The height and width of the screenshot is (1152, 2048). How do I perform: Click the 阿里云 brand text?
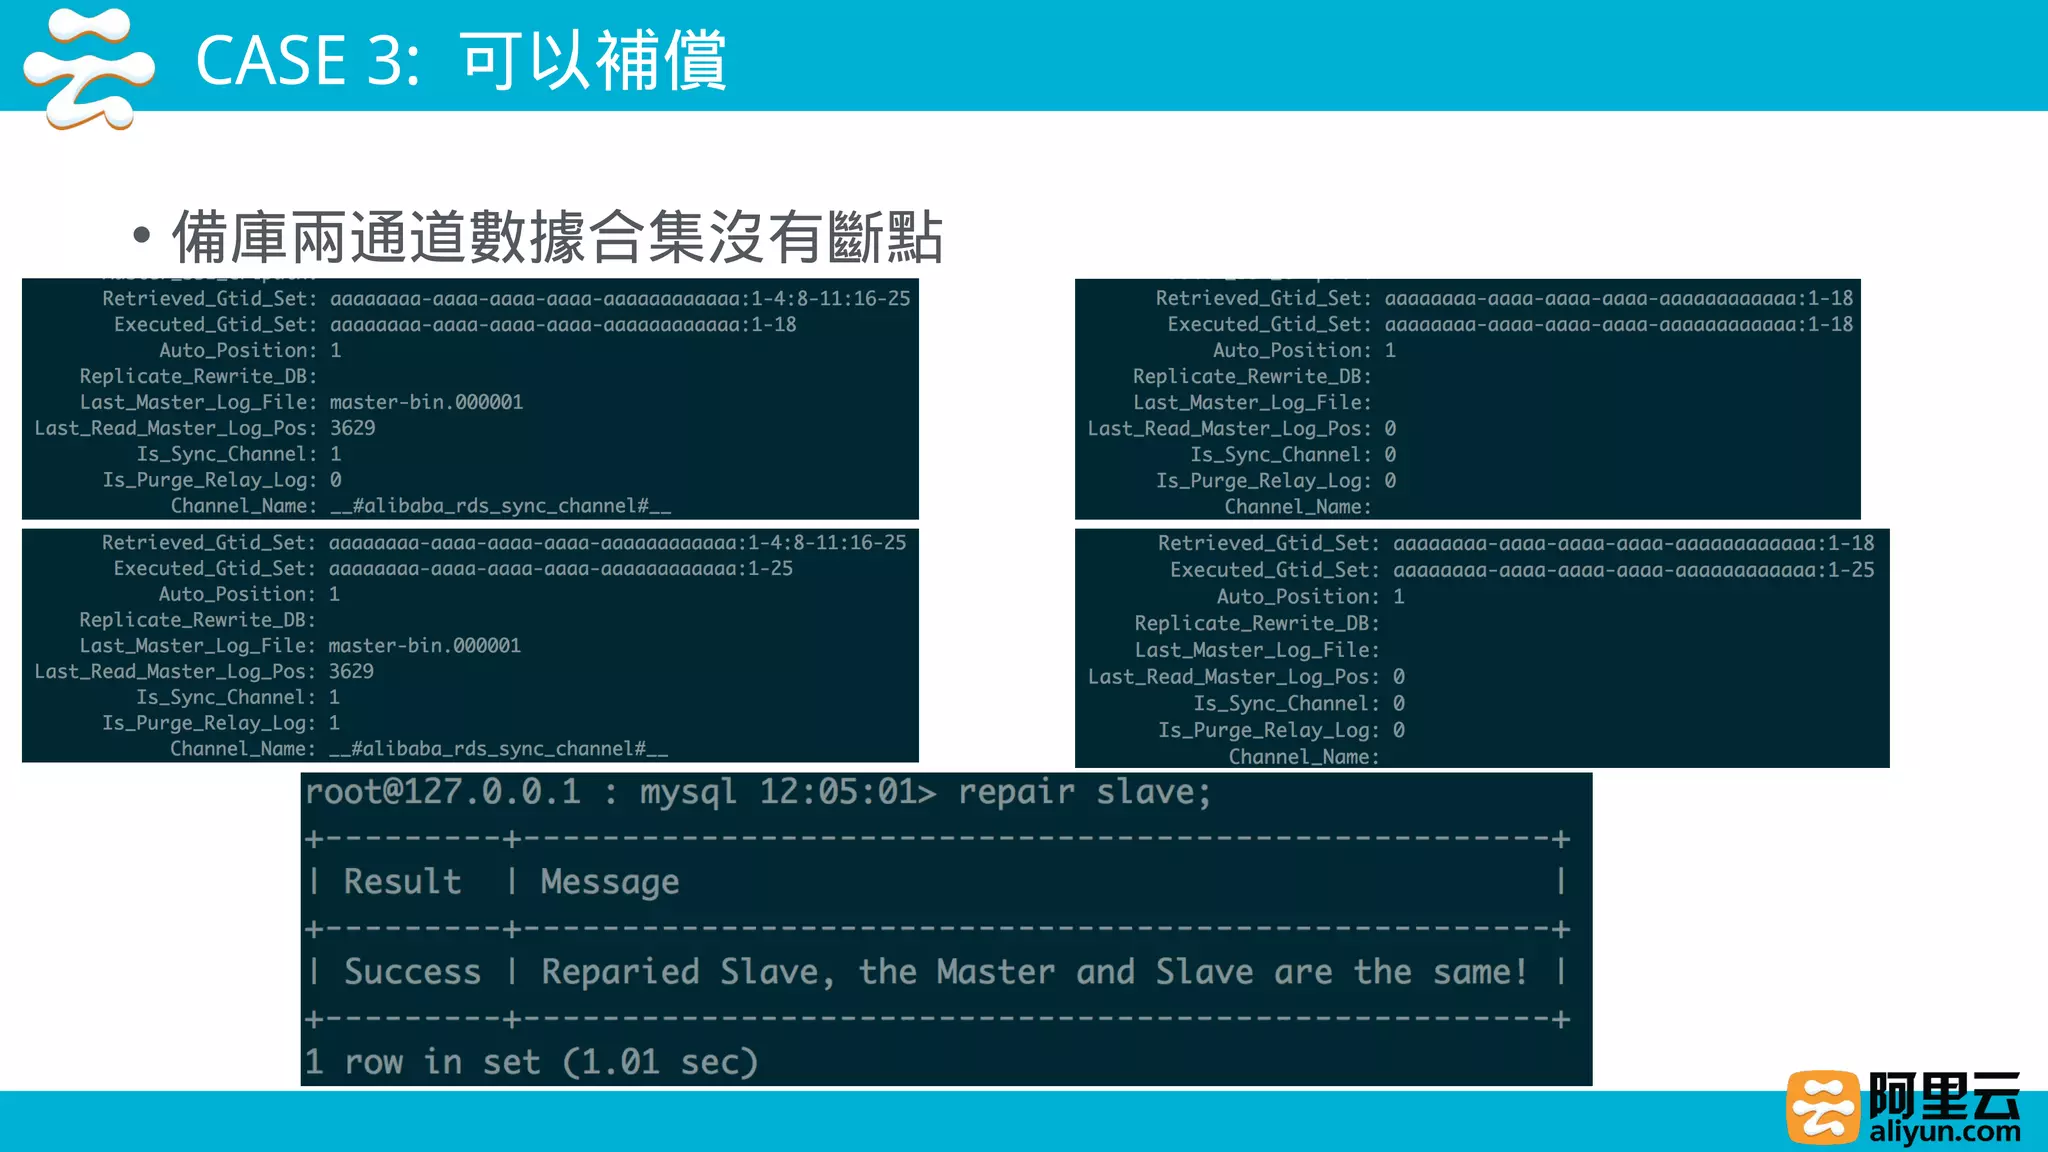click(1944, 1096)
